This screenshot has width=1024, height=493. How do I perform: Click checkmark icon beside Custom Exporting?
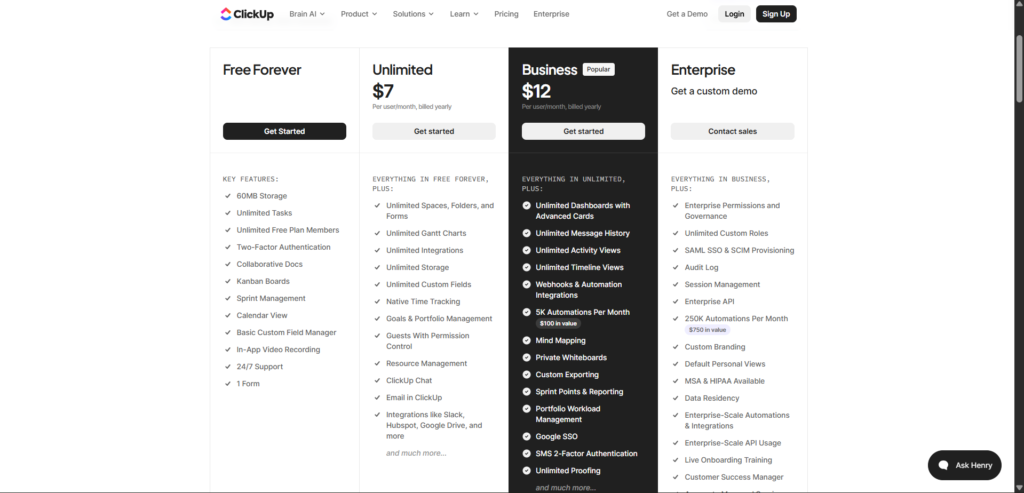[526, 374]
